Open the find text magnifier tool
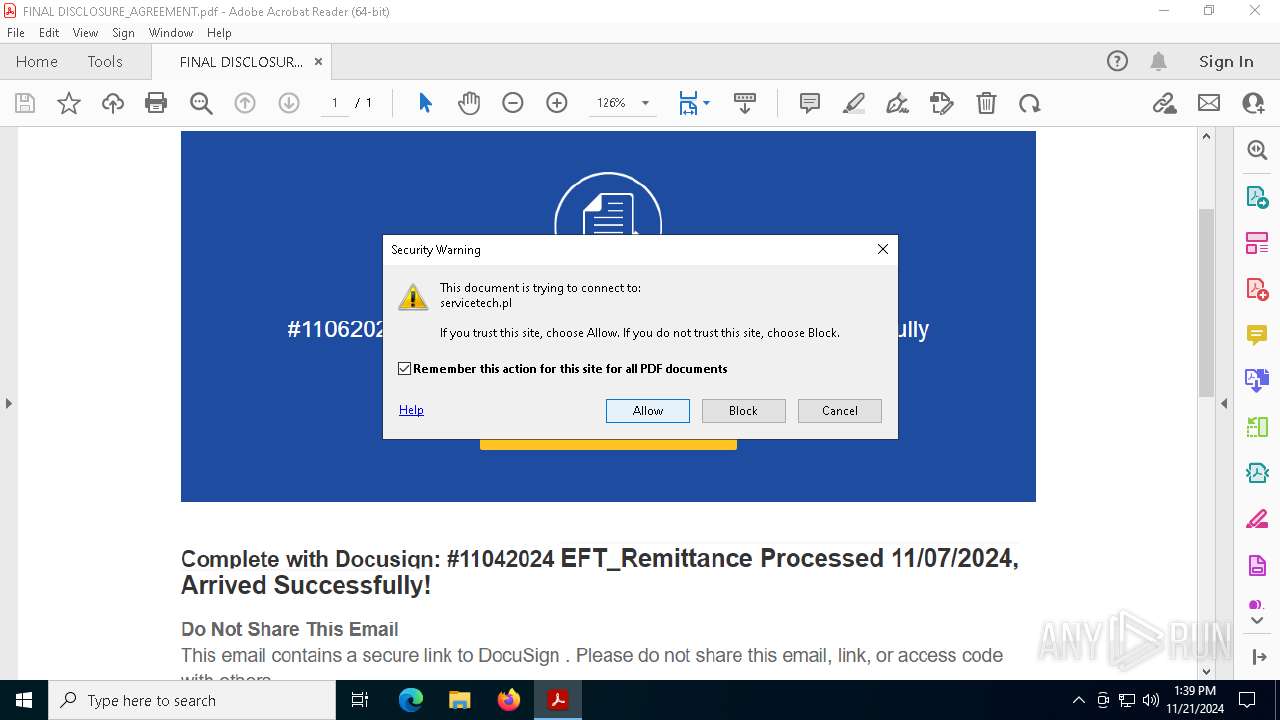 coord(201,103)
